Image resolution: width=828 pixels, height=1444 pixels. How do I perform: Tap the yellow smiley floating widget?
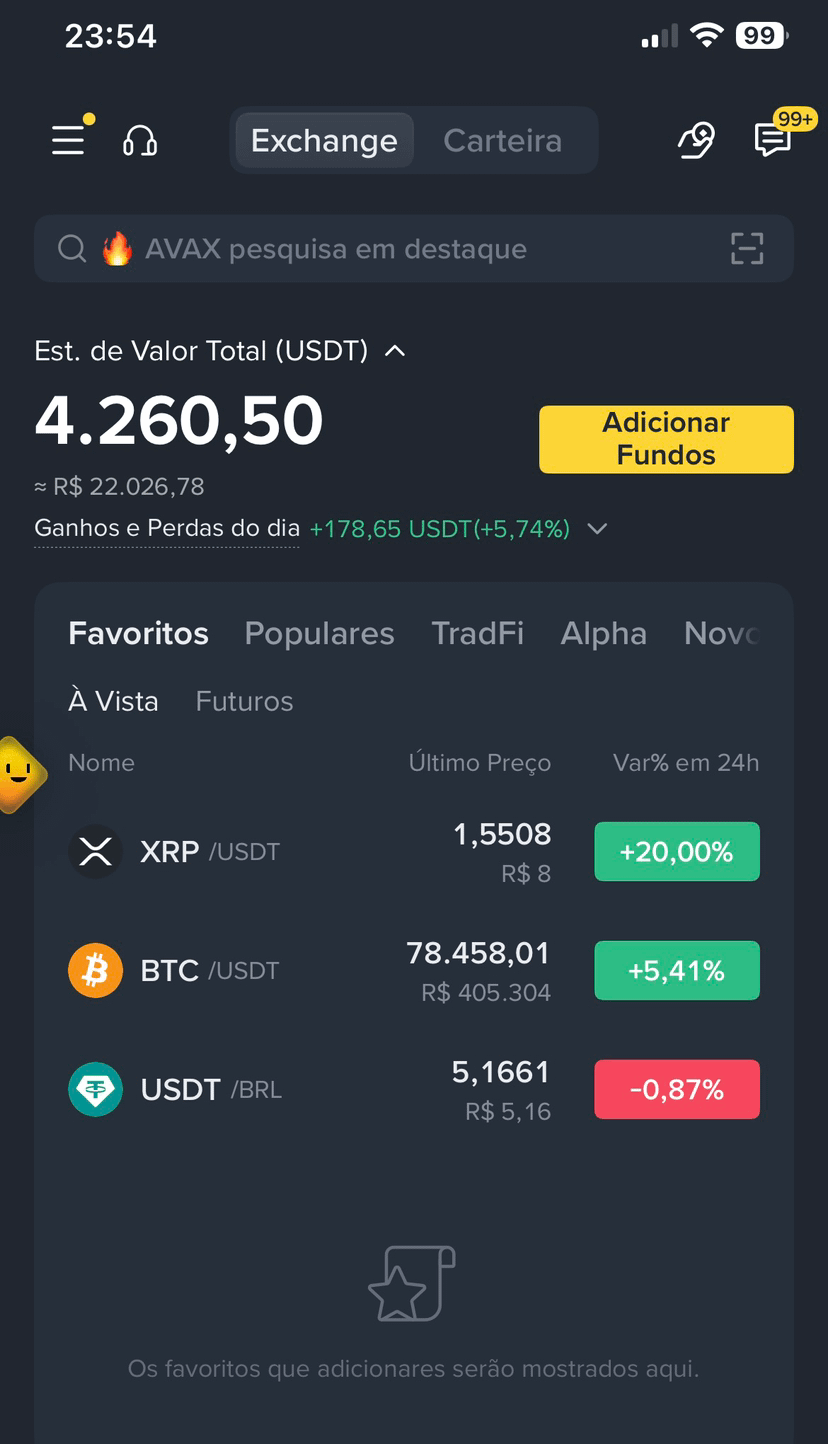coord(18,775)
